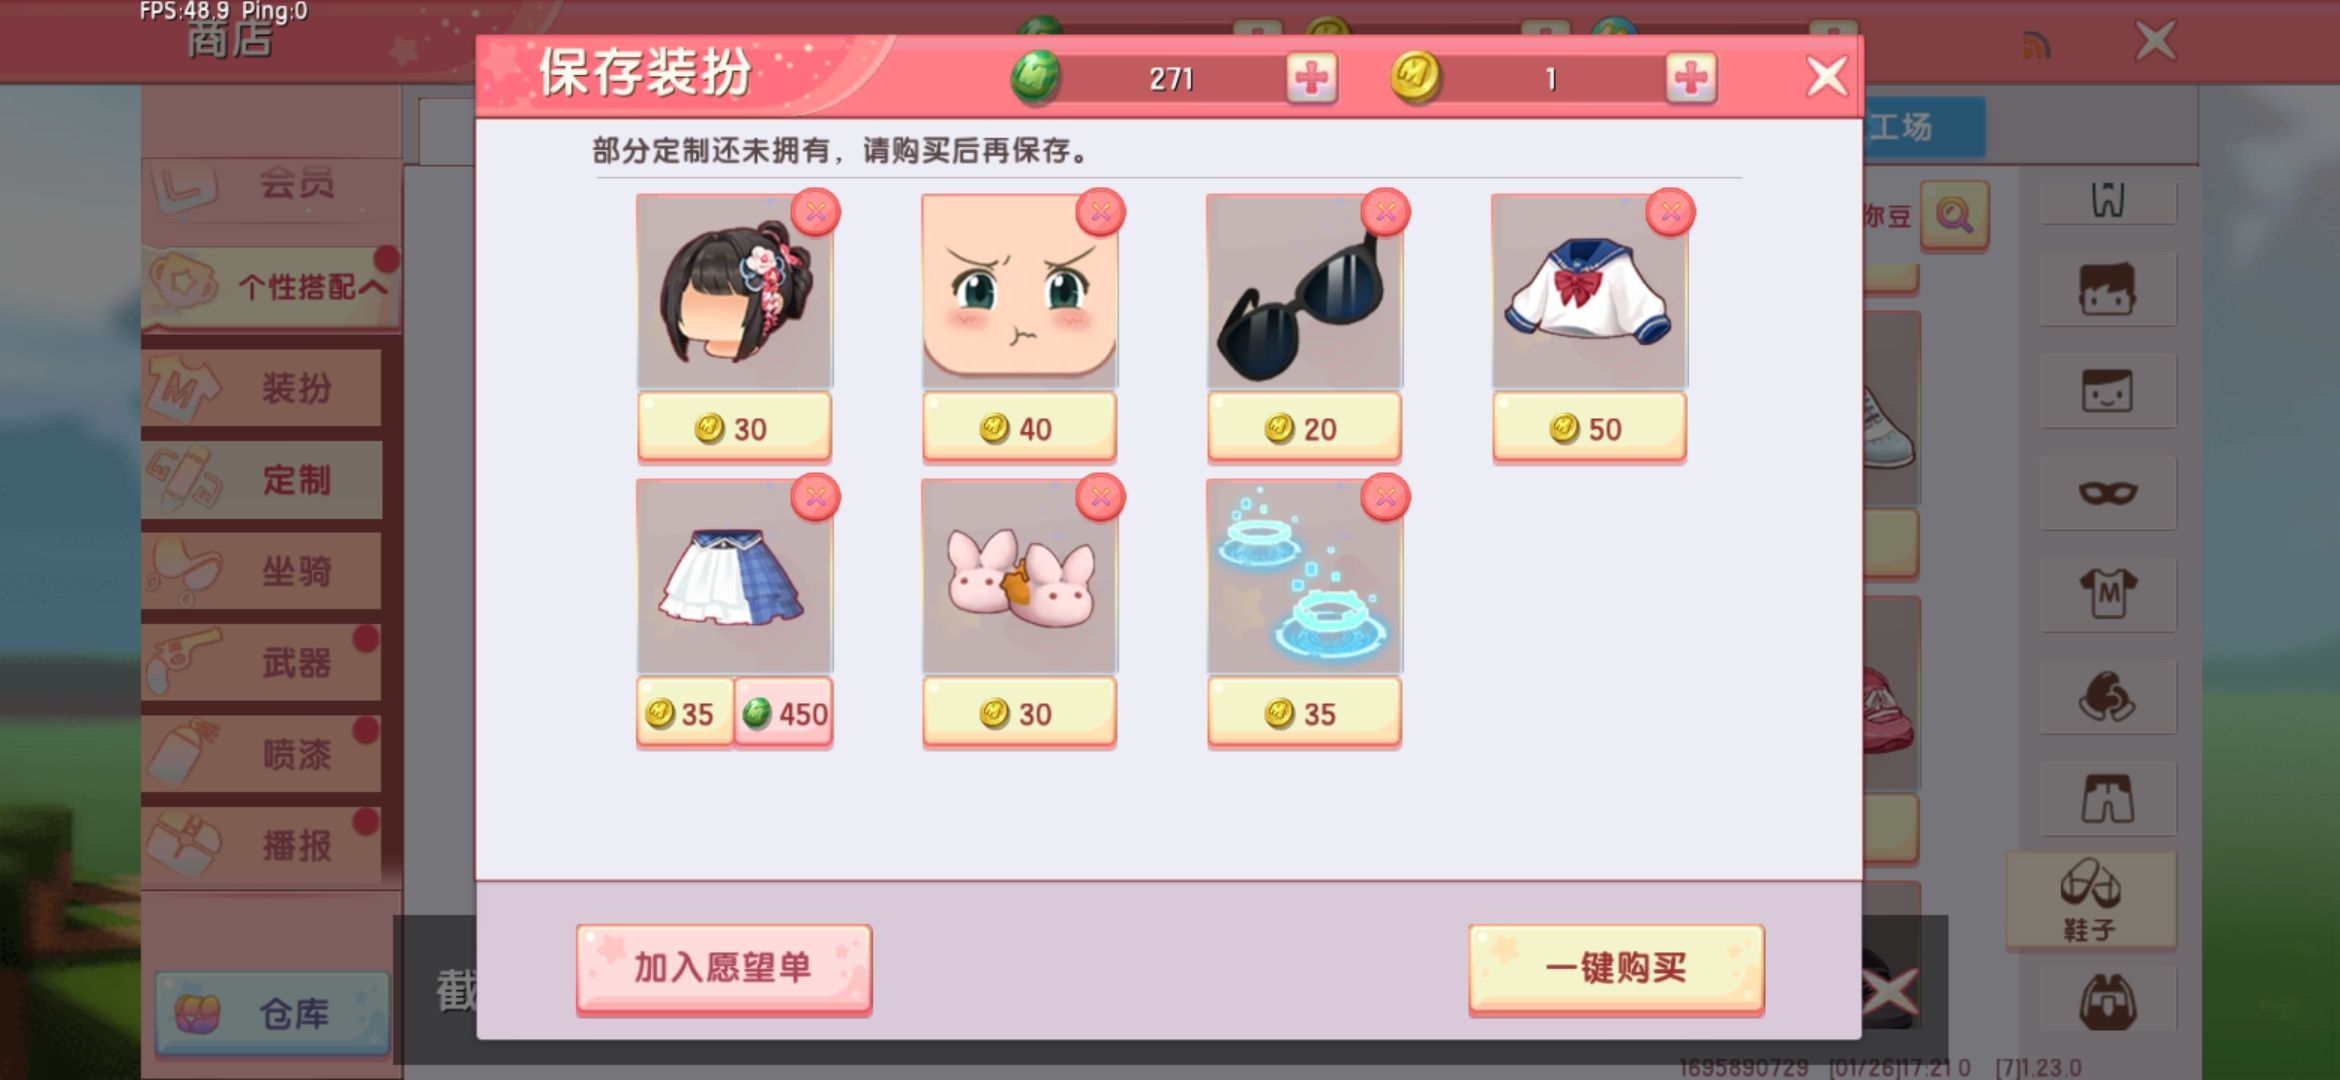Buy the angry face for 40 coins

coord(1019,428)
